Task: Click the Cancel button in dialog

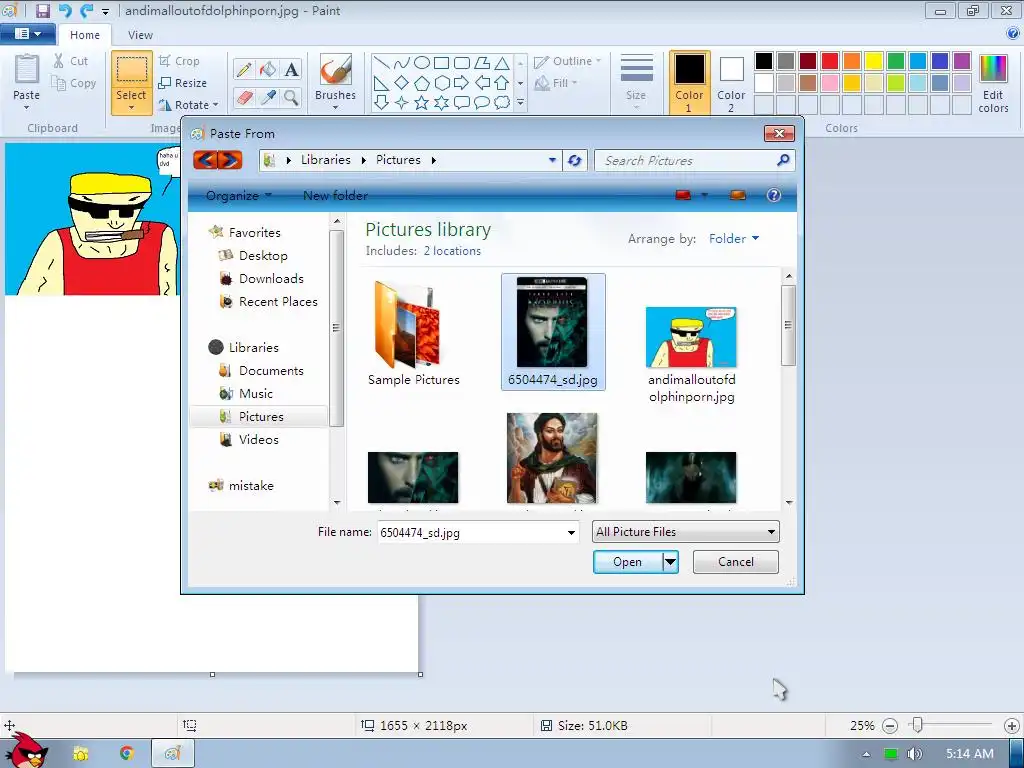Action: [x=735, y=562]
